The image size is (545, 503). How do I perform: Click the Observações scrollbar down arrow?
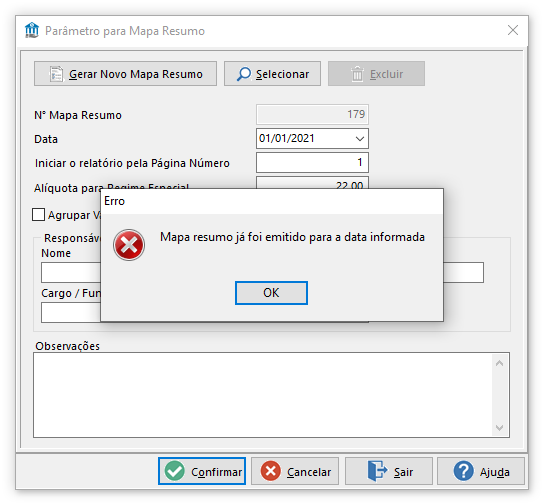(x=499, y=427)
